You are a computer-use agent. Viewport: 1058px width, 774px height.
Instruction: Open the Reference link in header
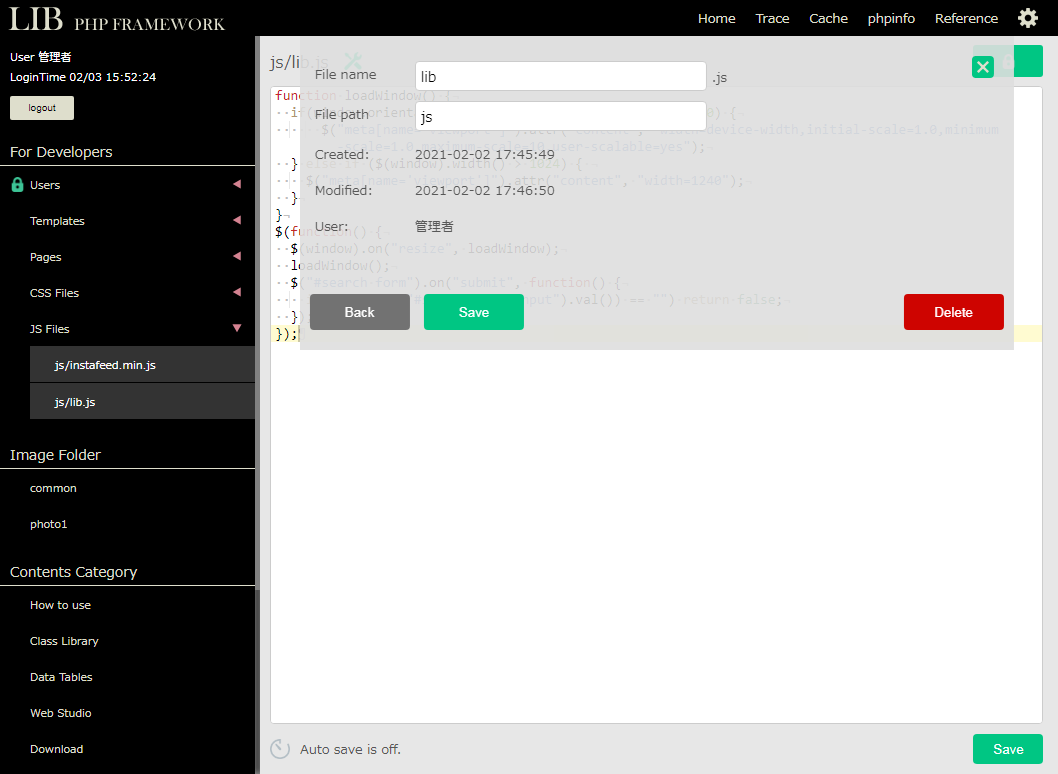[966, 18]
